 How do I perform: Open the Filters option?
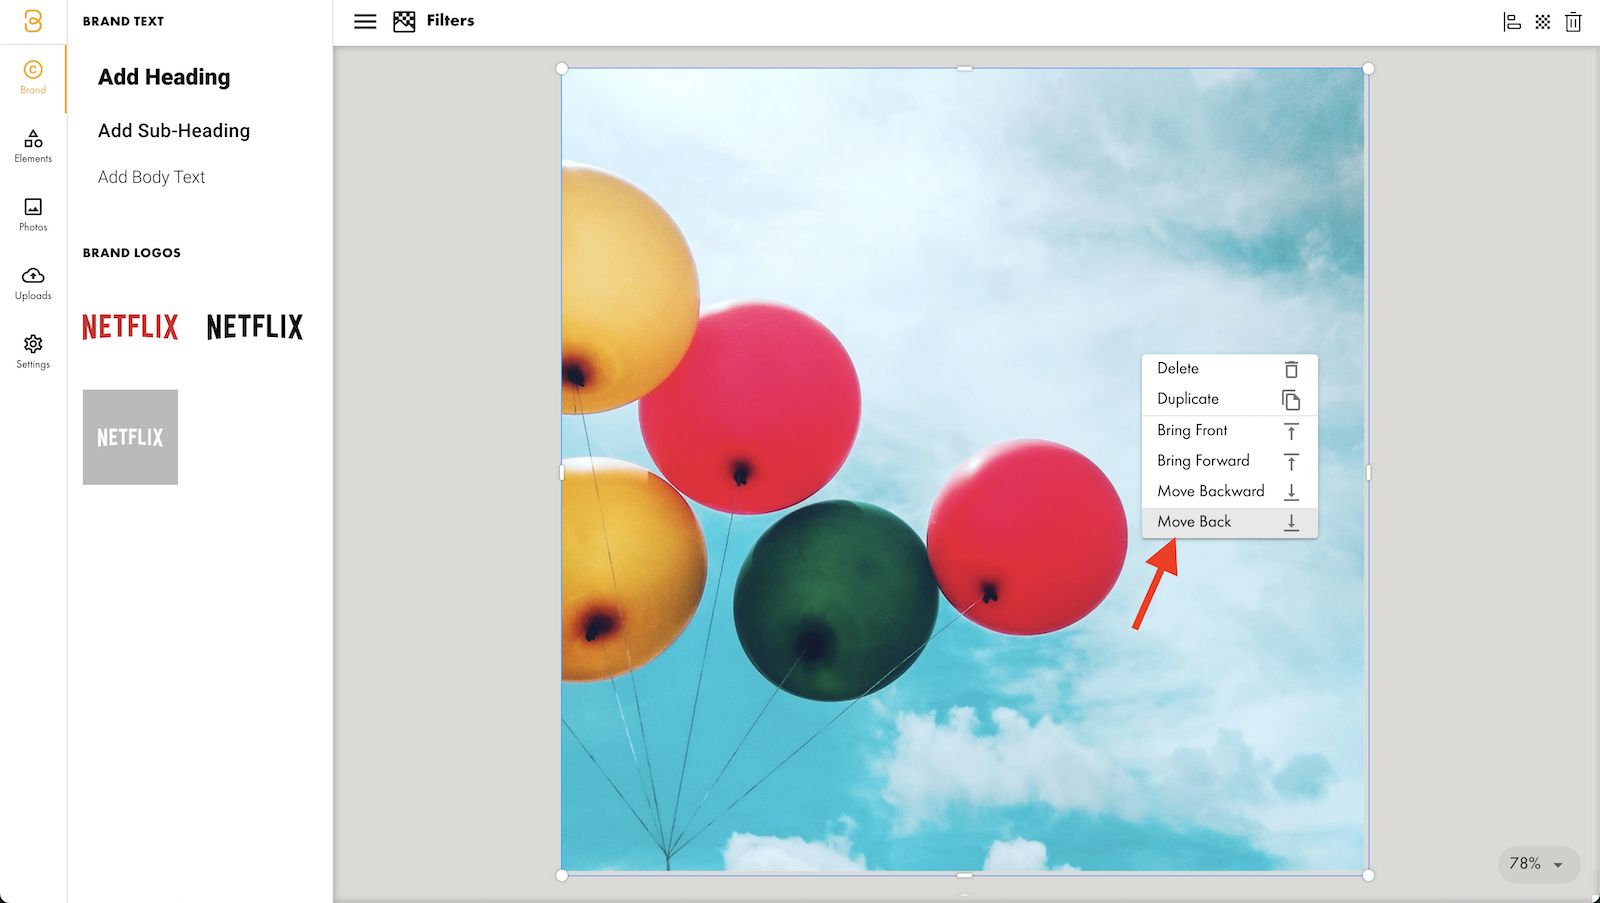(x=435, y=21)
